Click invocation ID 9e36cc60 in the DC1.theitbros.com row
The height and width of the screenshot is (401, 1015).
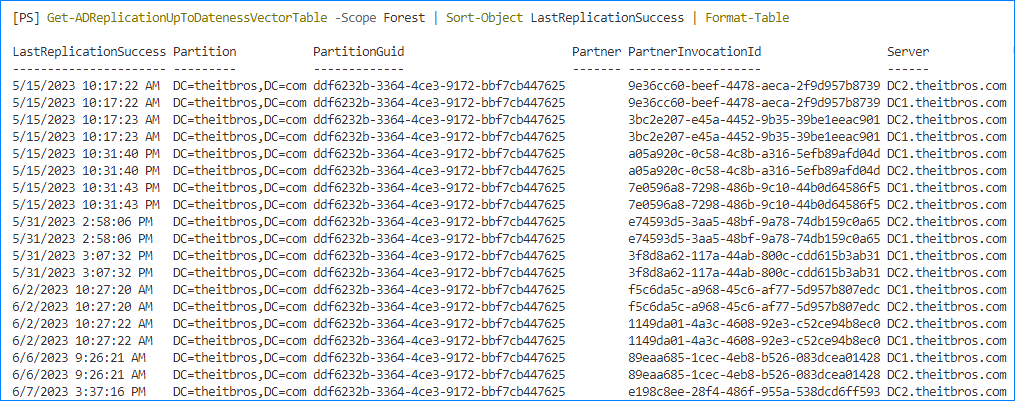click(754, 102)
